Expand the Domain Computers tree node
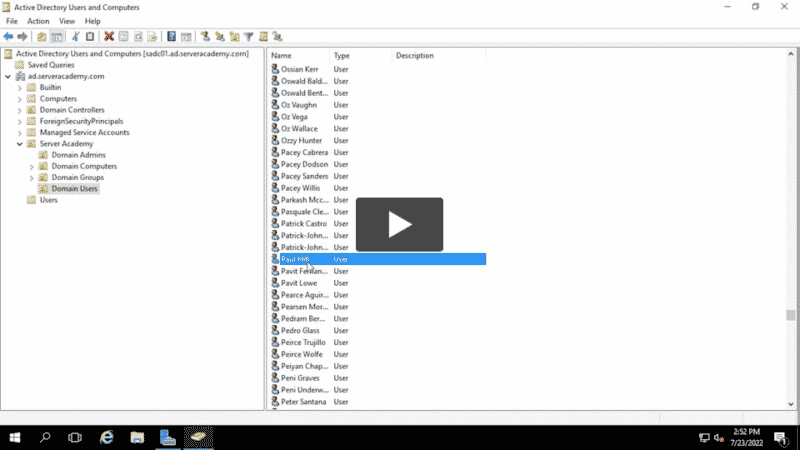Viewport: 800px width, 450px height. [x=31, y=166]
